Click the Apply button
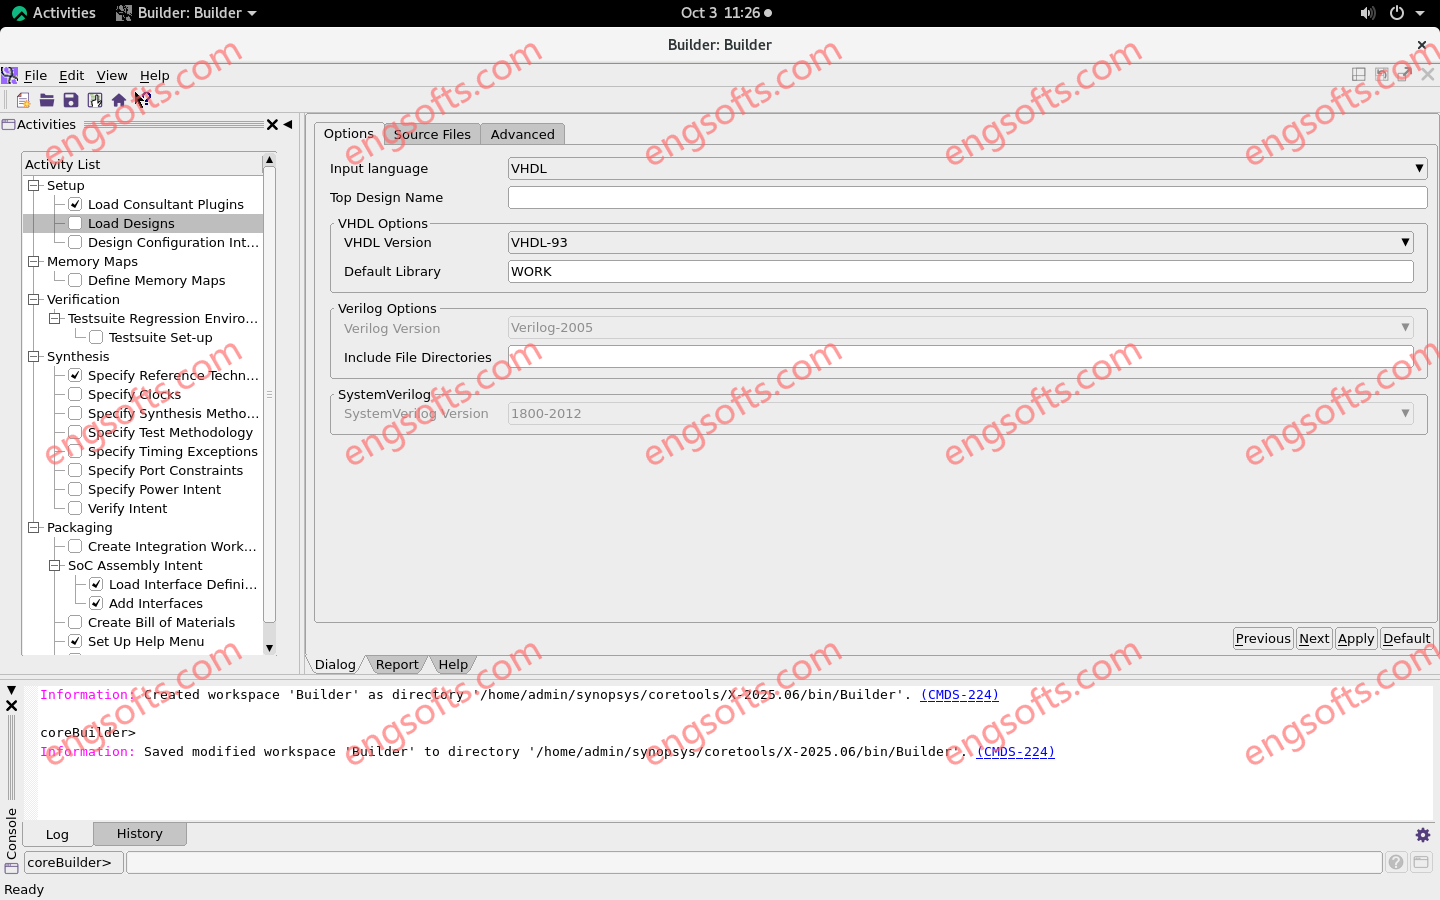Viewport: 1440px width, 900px height. click(1355, 639)
